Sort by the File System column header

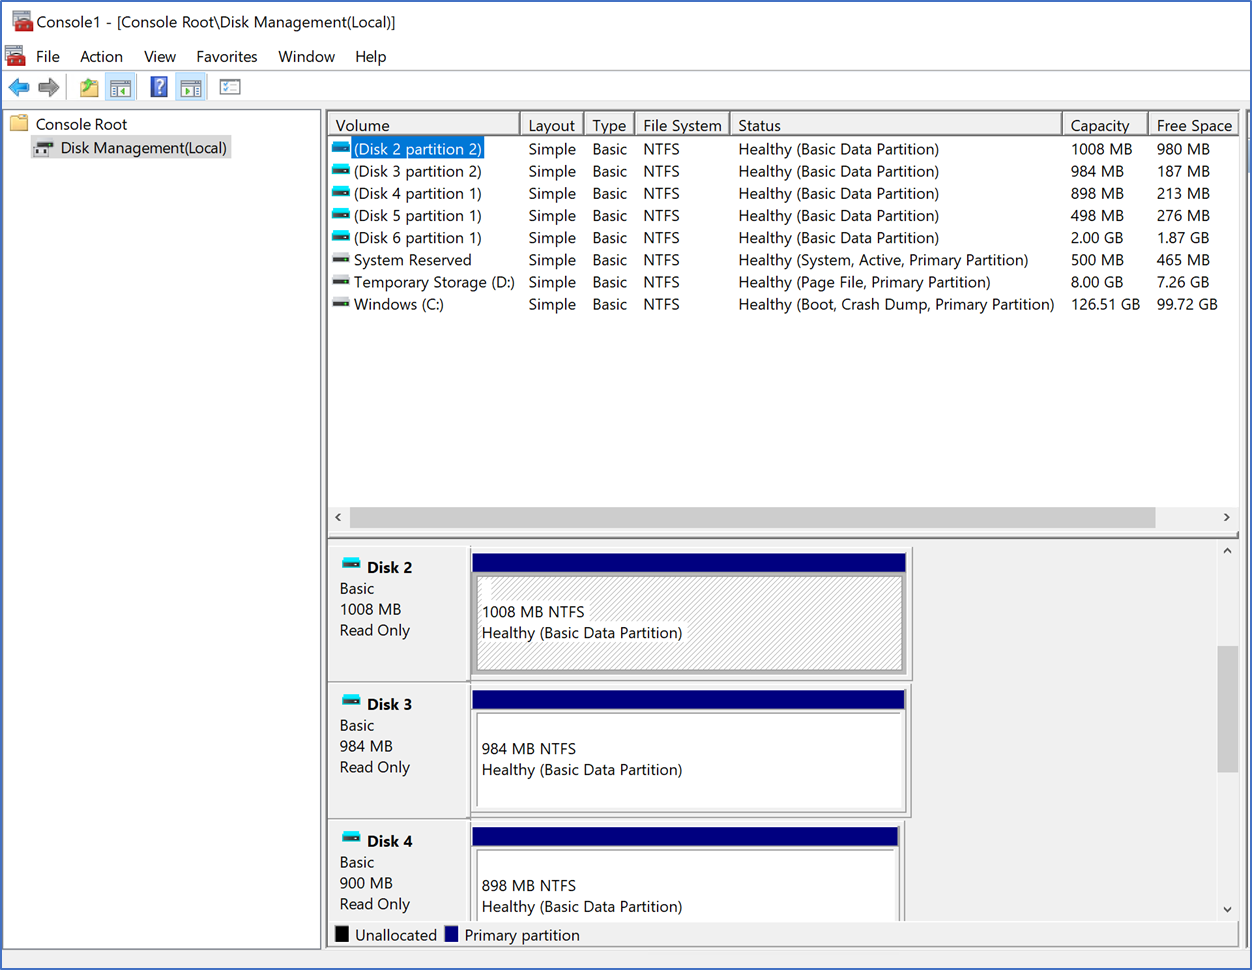(x=682, y=125)
